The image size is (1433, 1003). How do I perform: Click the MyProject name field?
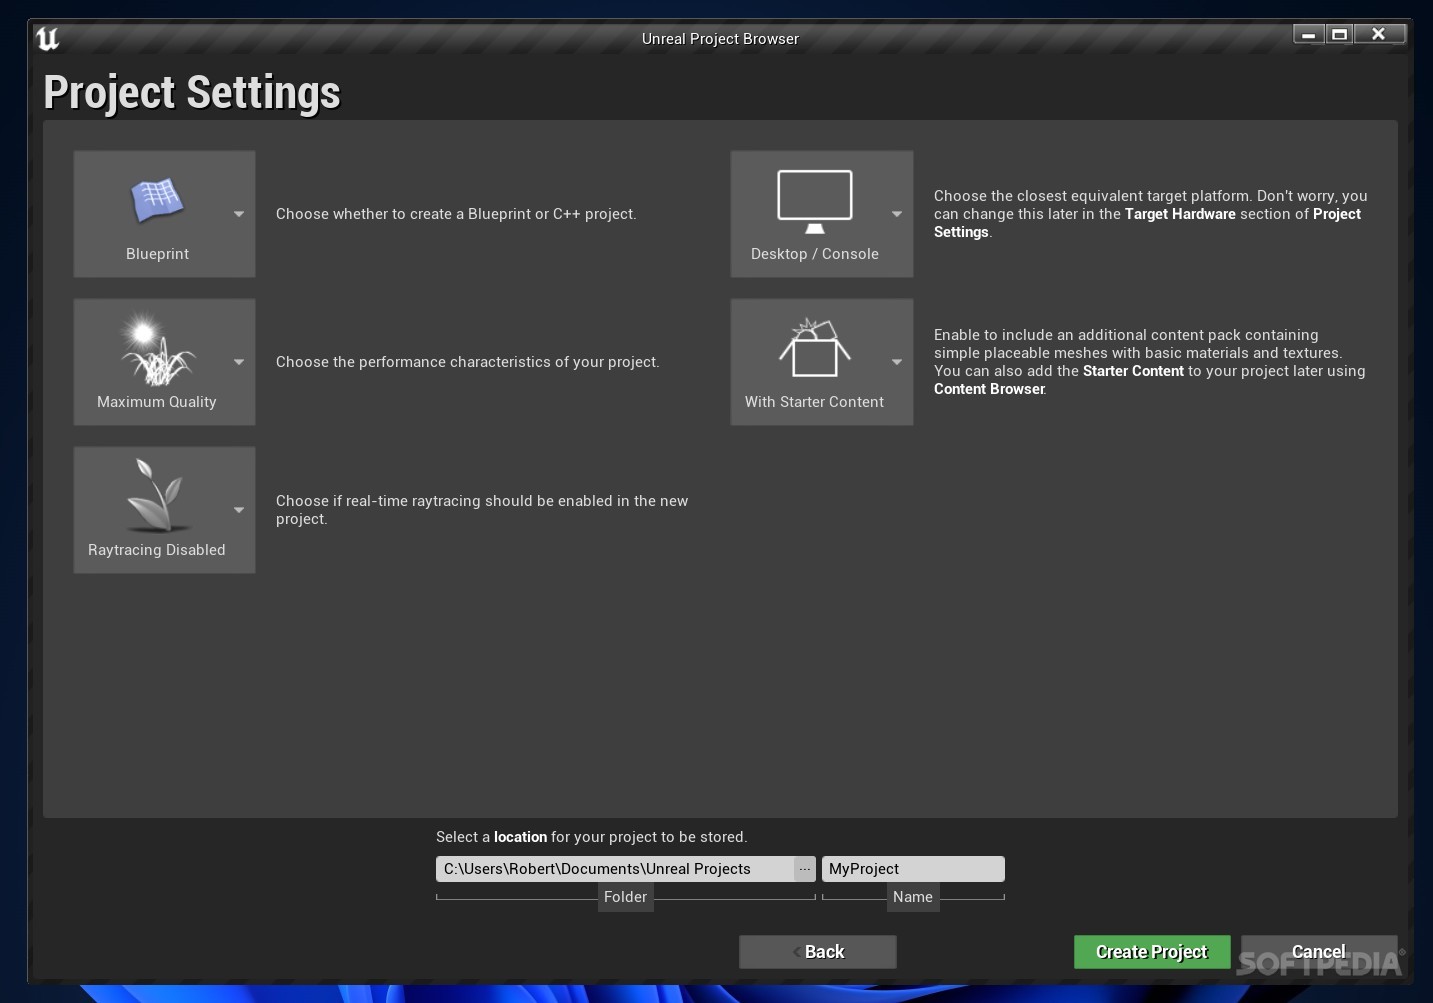[913, 869]
